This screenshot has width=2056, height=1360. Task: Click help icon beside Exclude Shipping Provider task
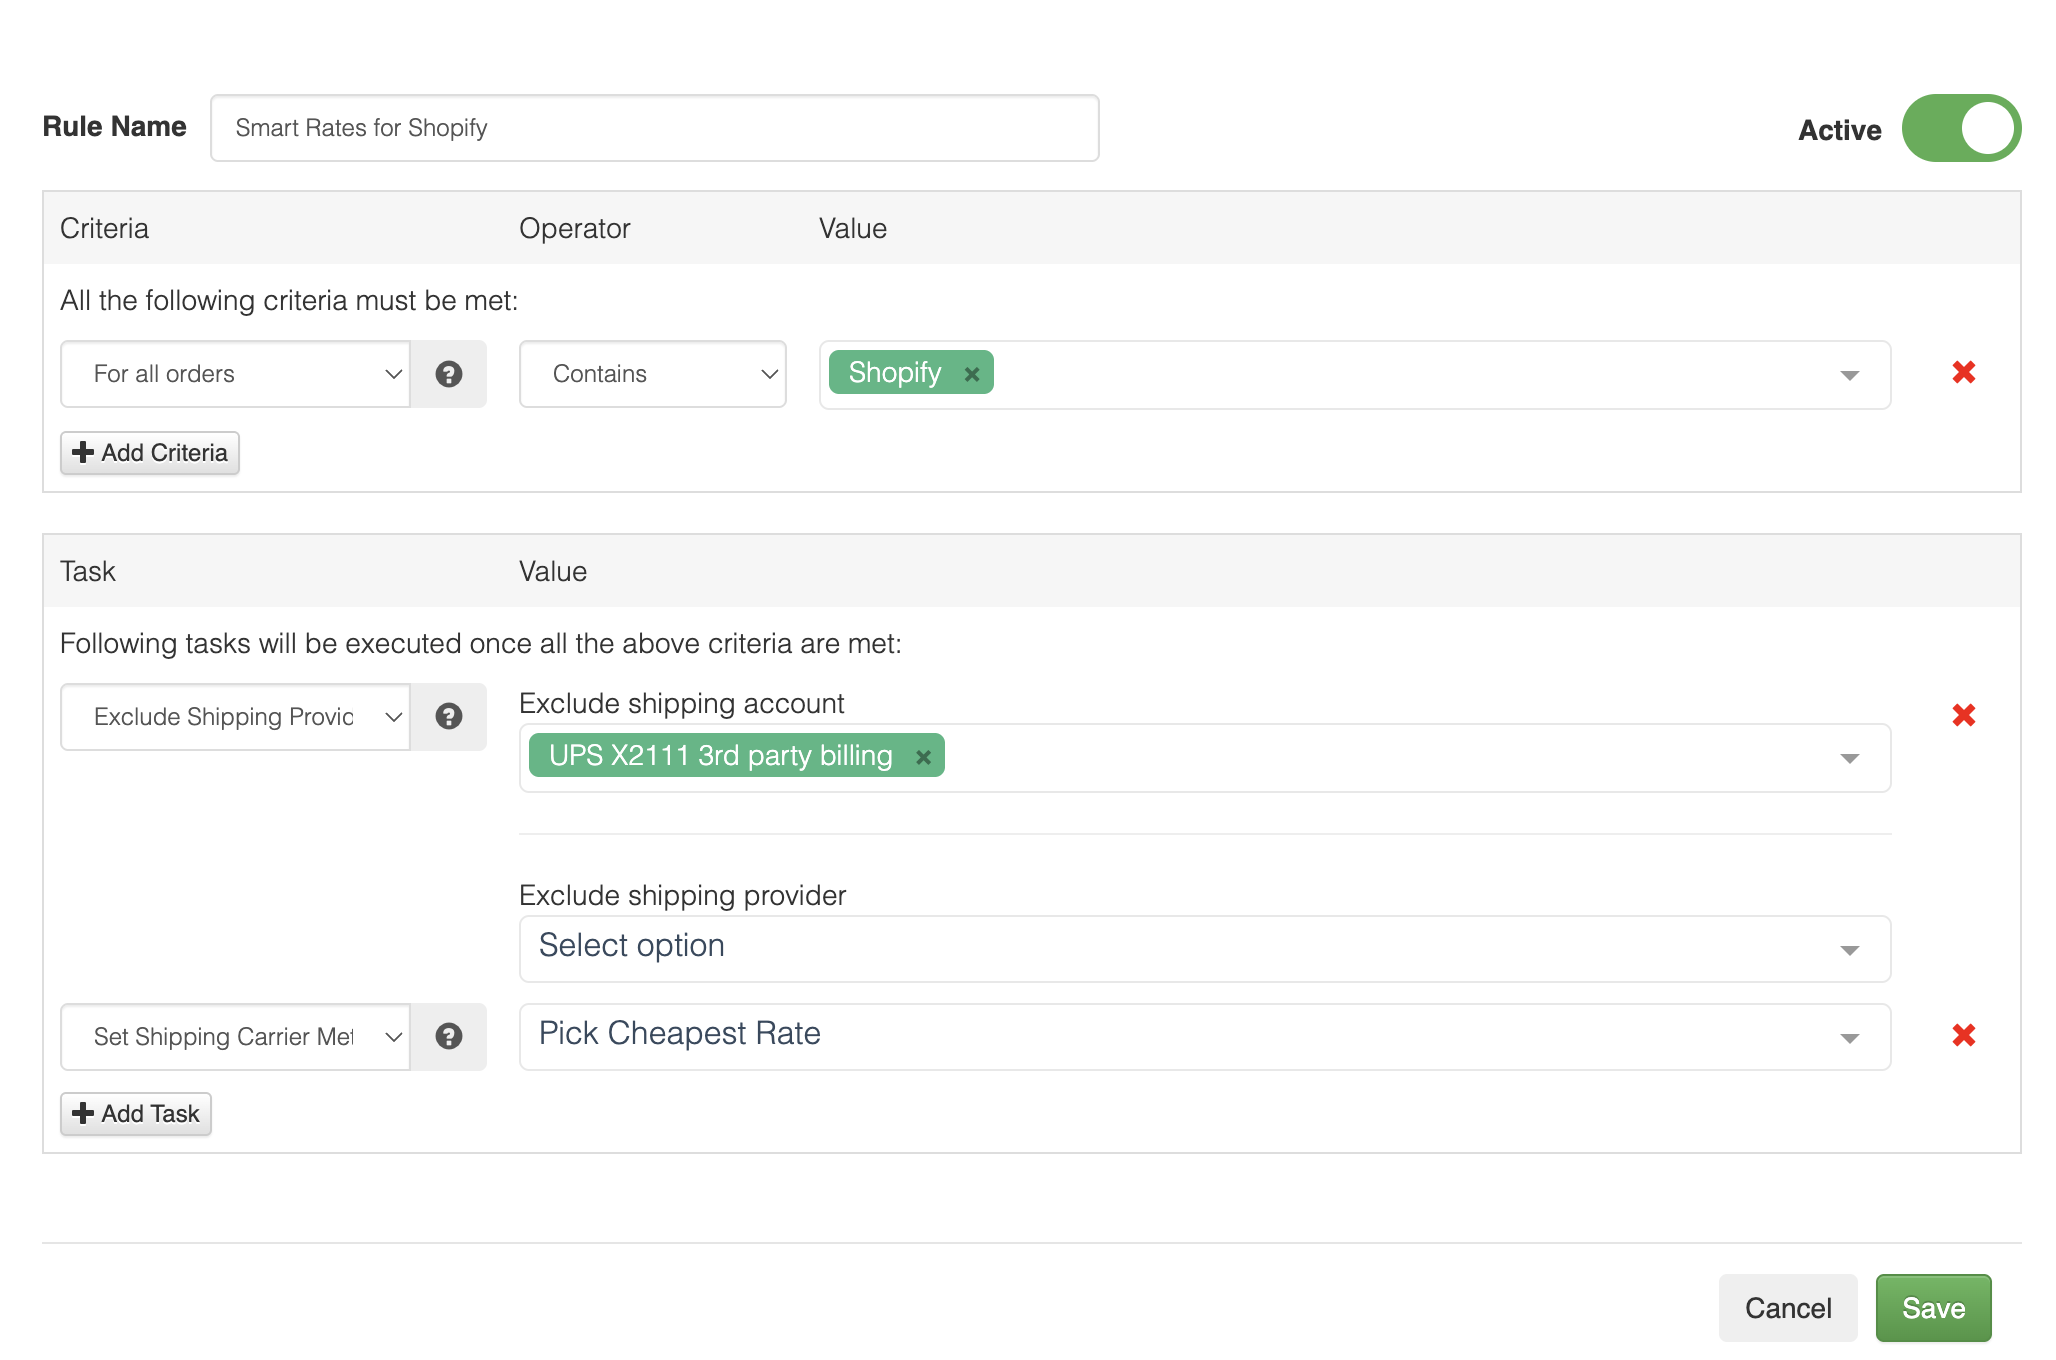[x=448, y=716]
